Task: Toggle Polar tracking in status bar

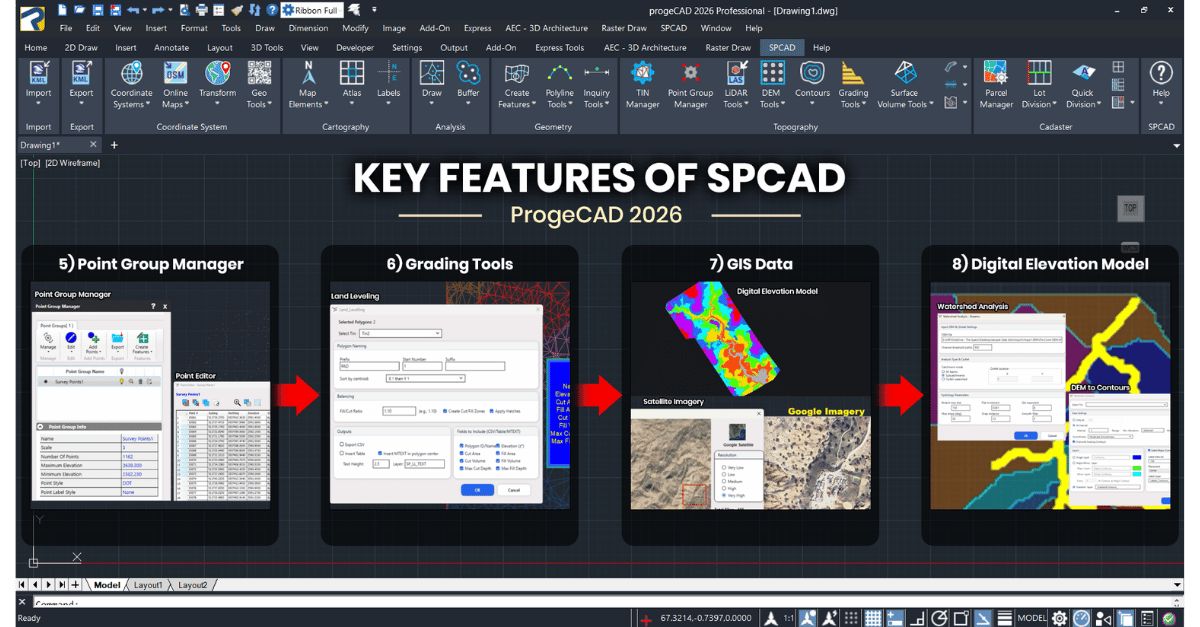Action: coord(939,618)
